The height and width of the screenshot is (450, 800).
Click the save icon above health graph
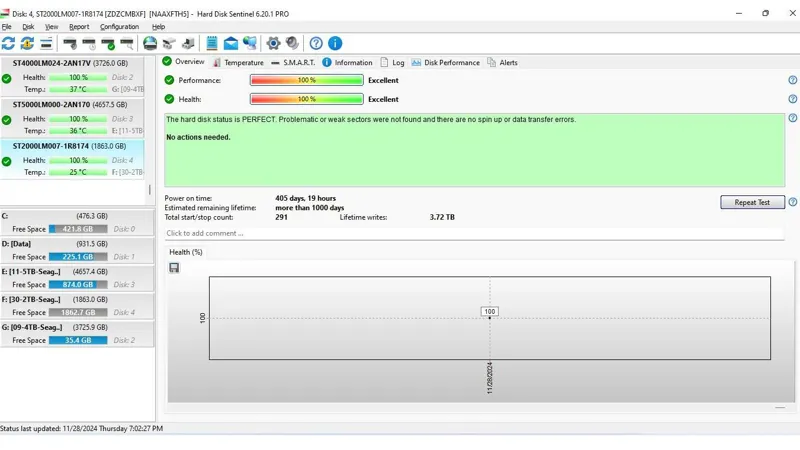click(174, 268)
